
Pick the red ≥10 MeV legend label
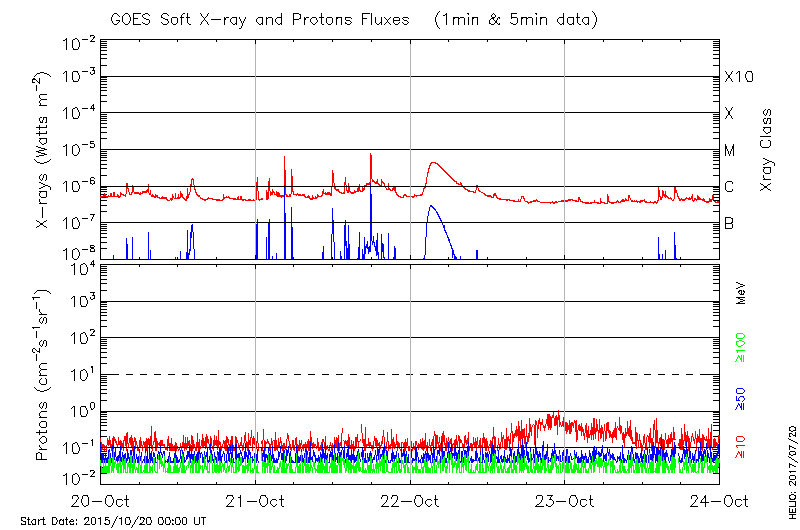741,447
